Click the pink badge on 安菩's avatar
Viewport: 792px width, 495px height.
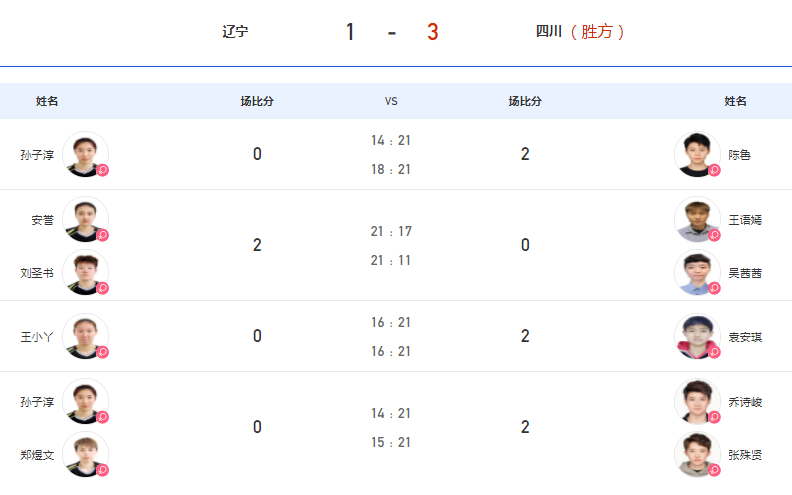(103, 235)
